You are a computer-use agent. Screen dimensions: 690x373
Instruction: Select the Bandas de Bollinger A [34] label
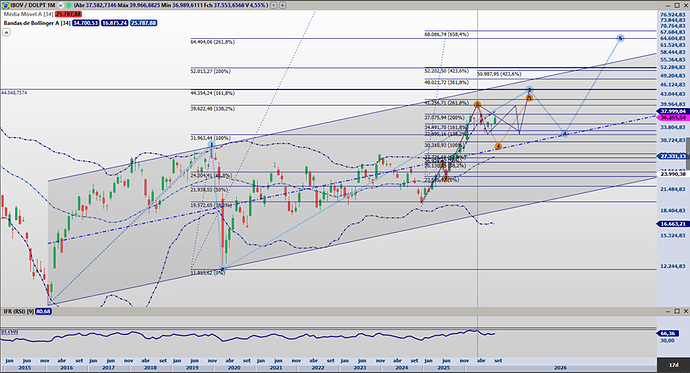click(37, 23)
